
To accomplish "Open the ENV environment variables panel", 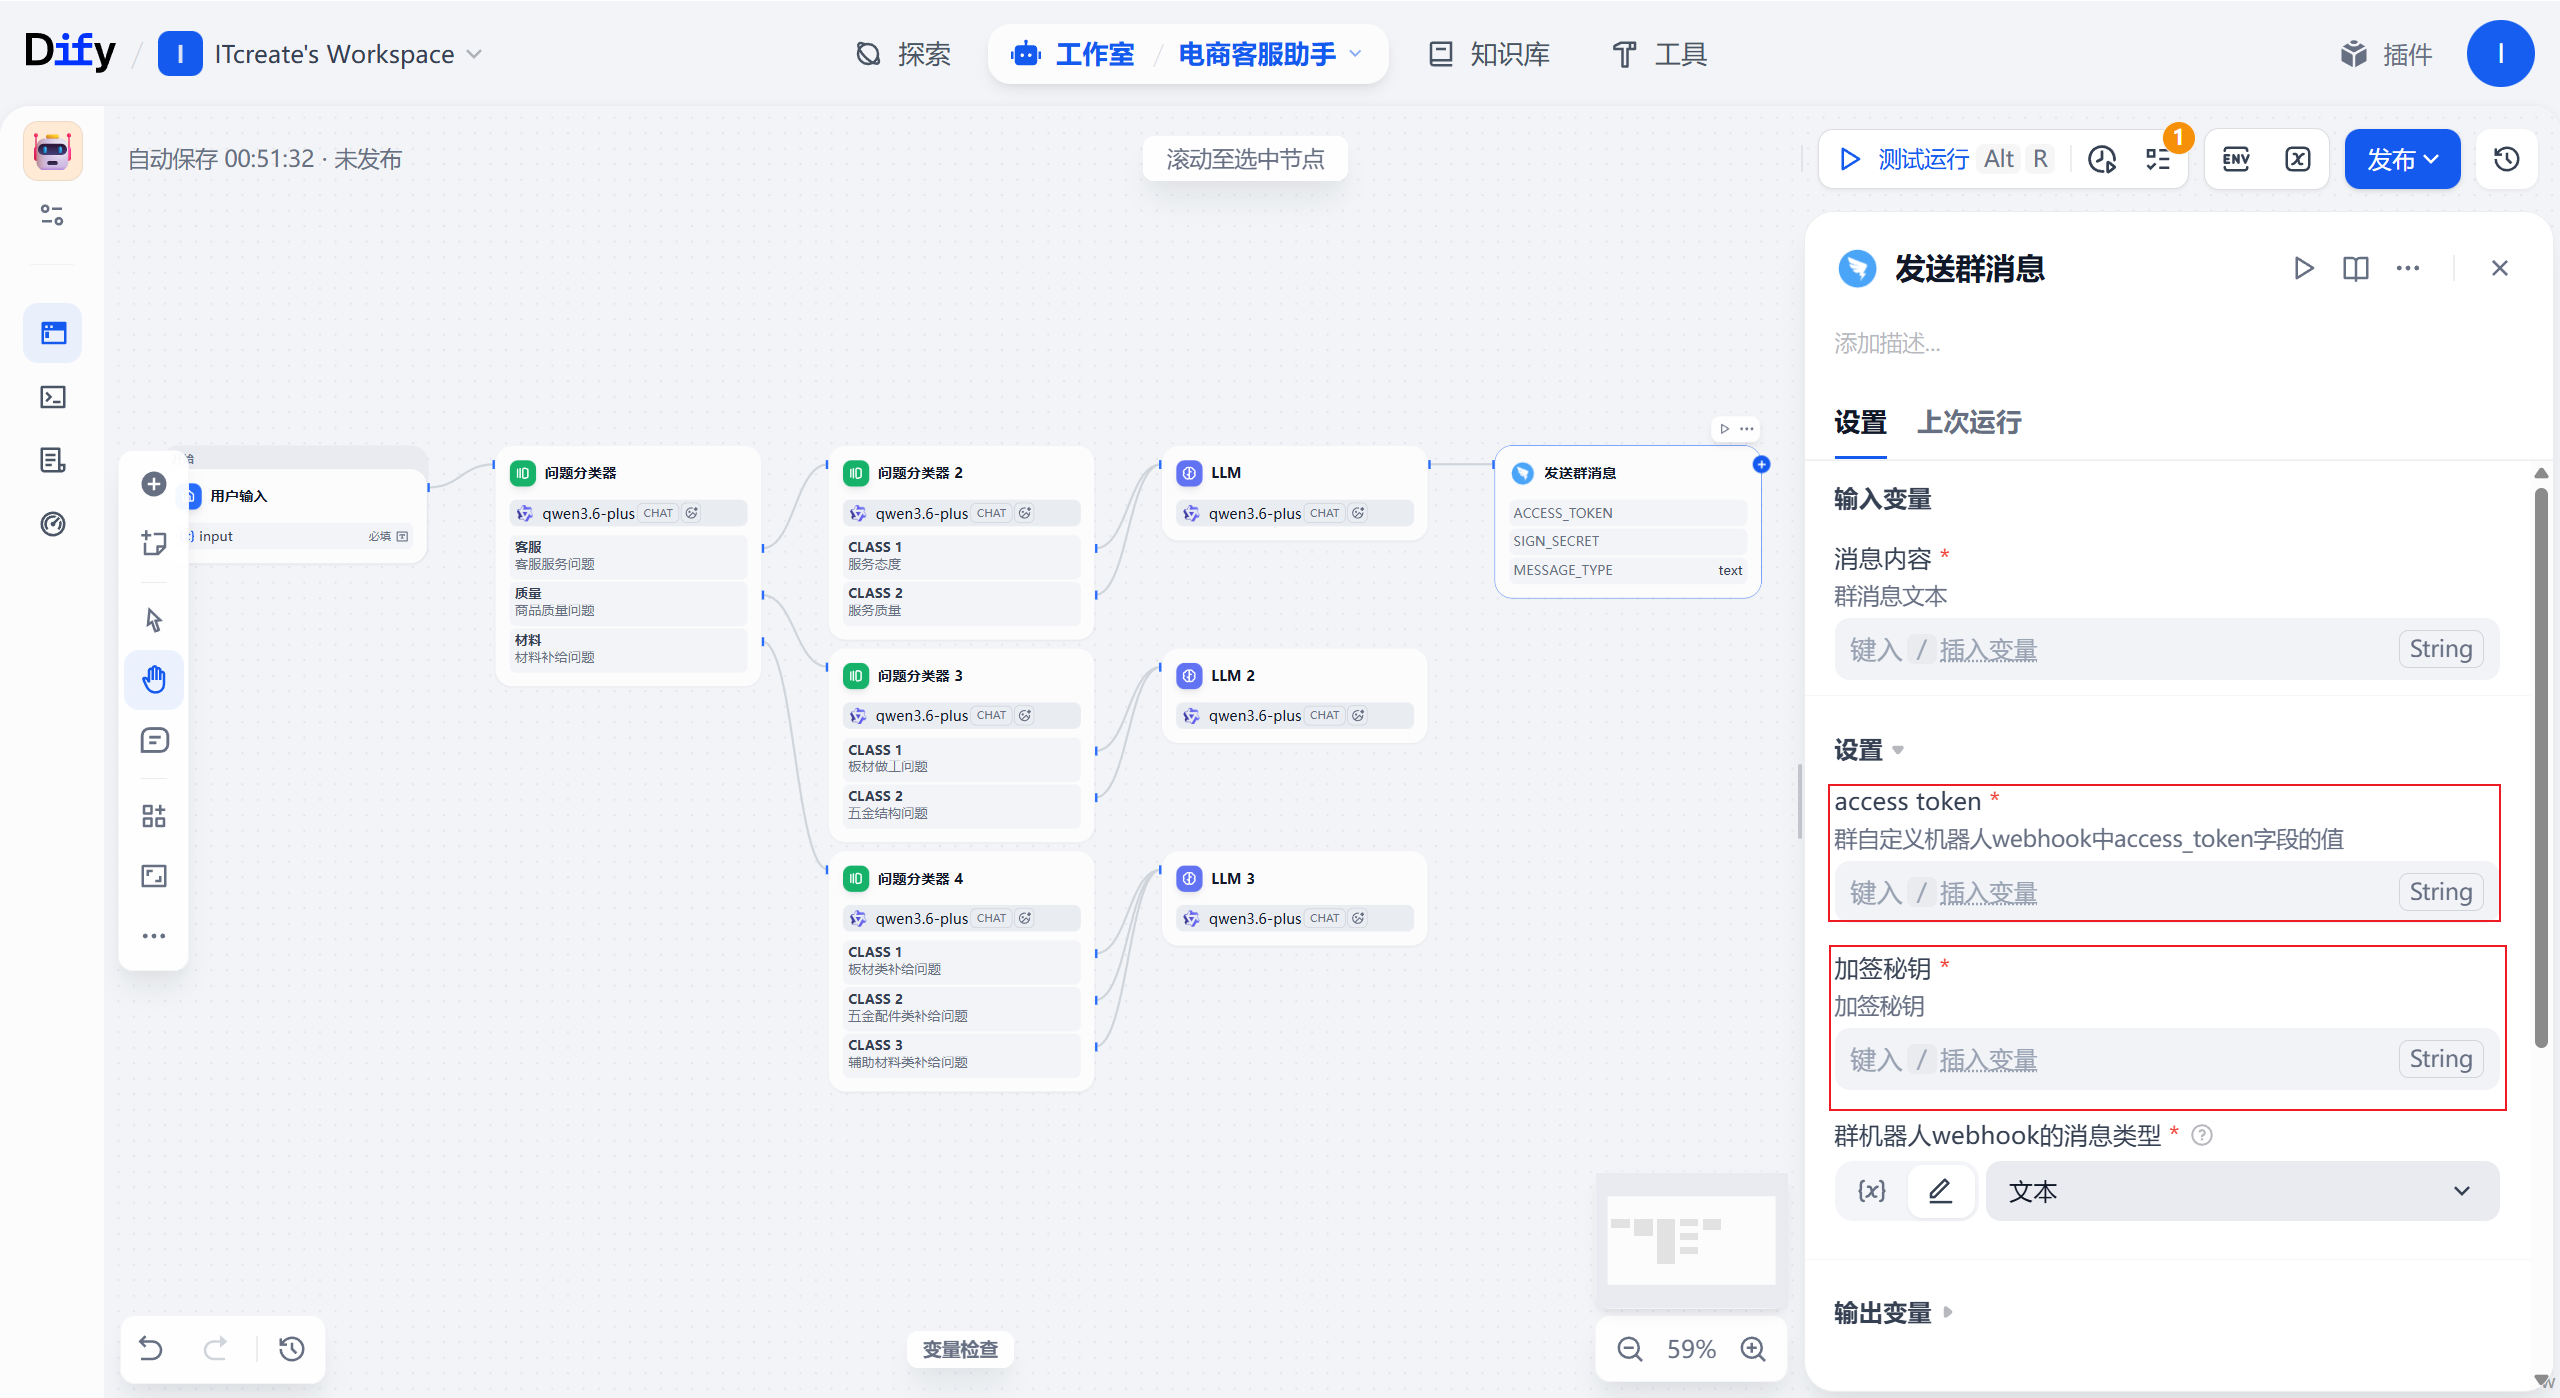I will [2236, 159].
